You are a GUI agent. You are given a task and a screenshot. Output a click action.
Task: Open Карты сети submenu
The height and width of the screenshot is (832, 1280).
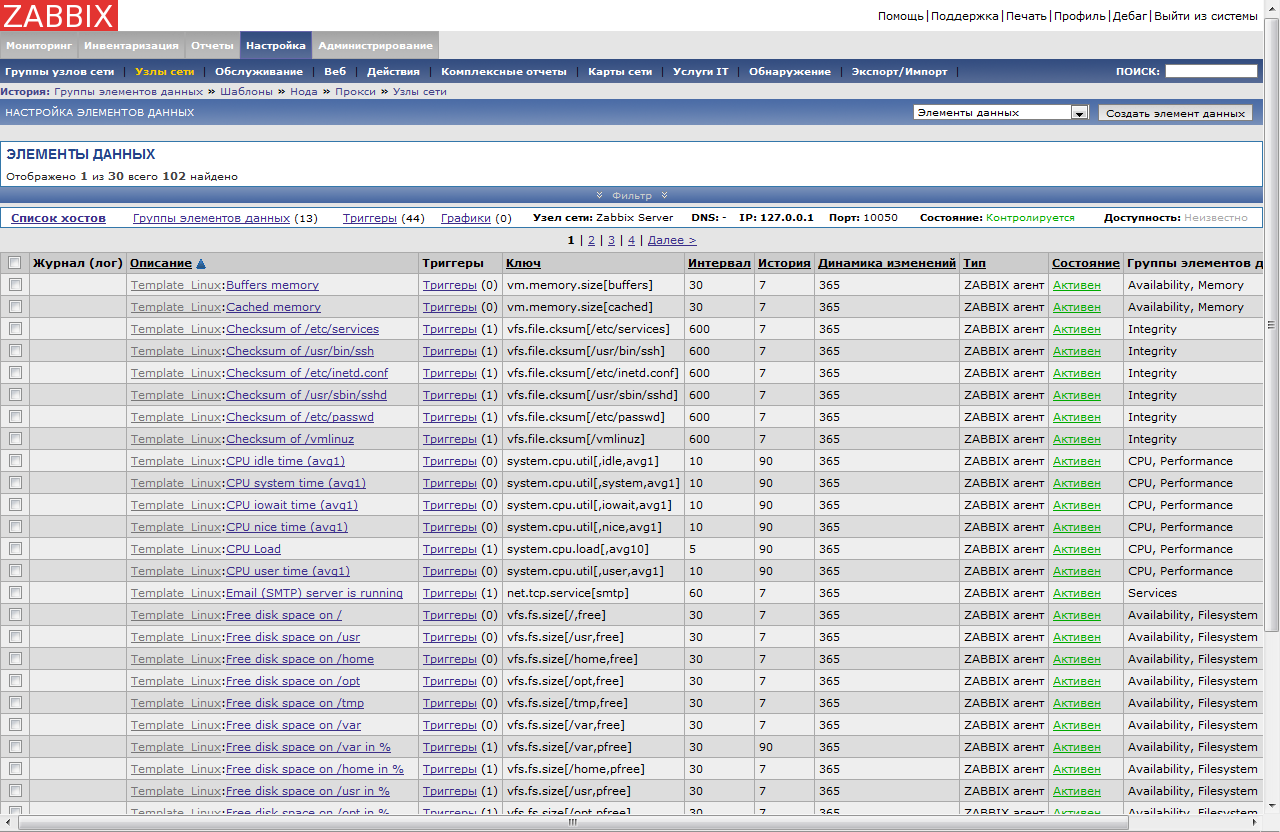[x=620, y=72]
